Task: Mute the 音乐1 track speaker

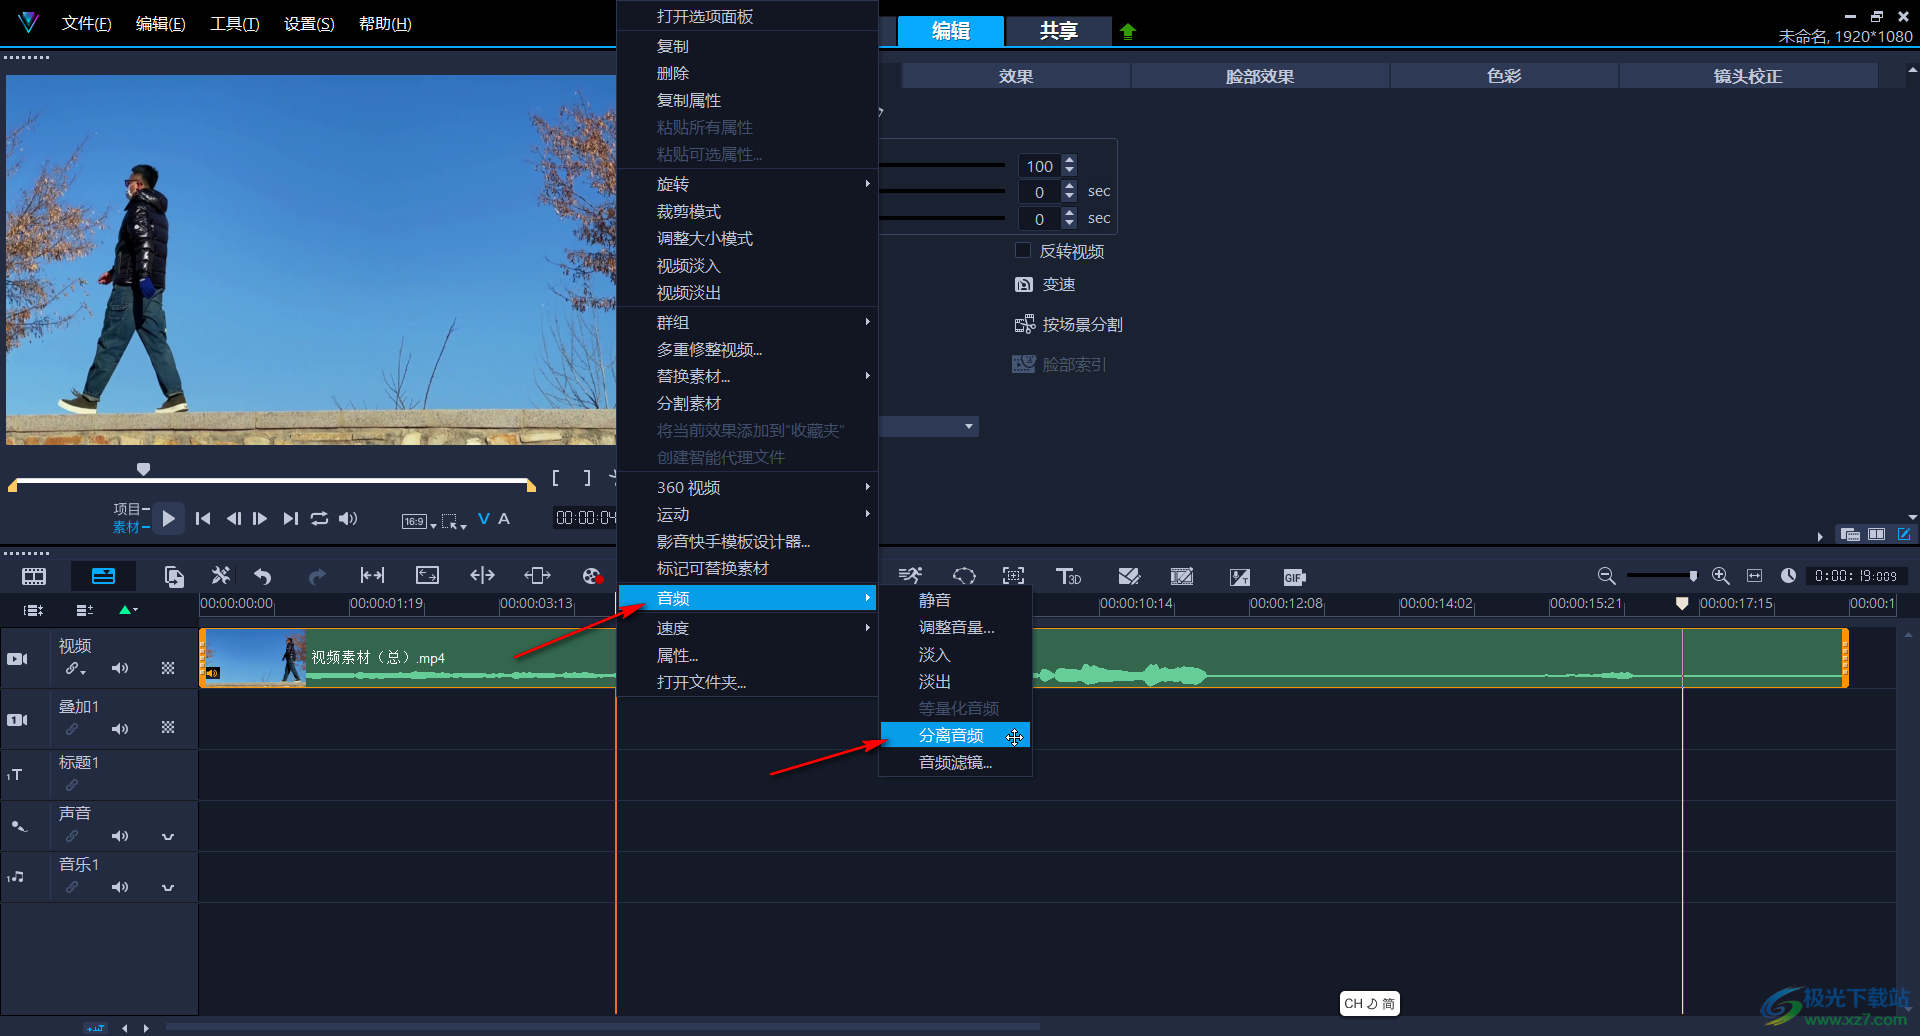Action: click(120, 887)
